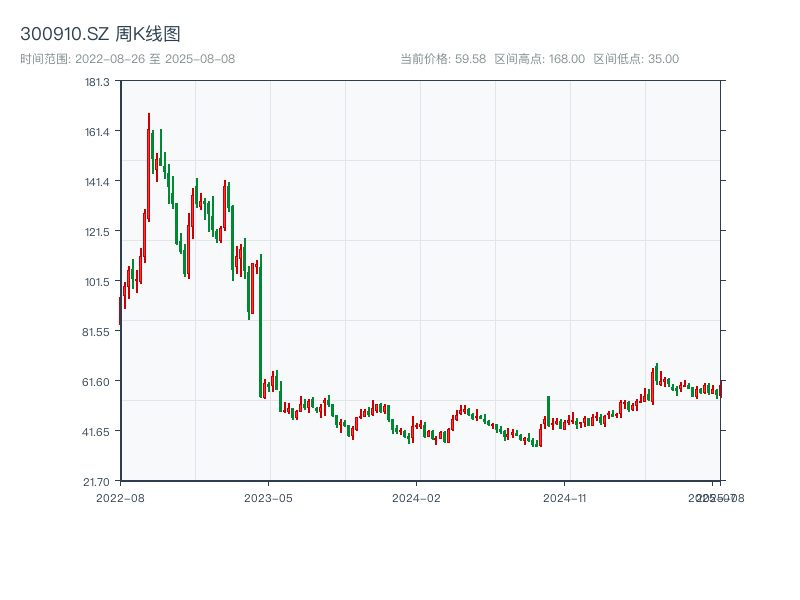Click the y-axis value 141.4

[x=97, y=182]
